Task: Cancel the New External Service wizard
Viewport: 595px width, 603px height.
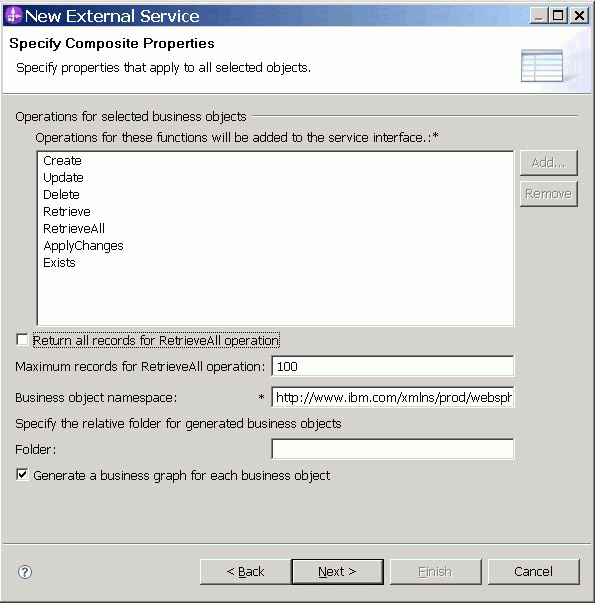Action: coord(533,571)
